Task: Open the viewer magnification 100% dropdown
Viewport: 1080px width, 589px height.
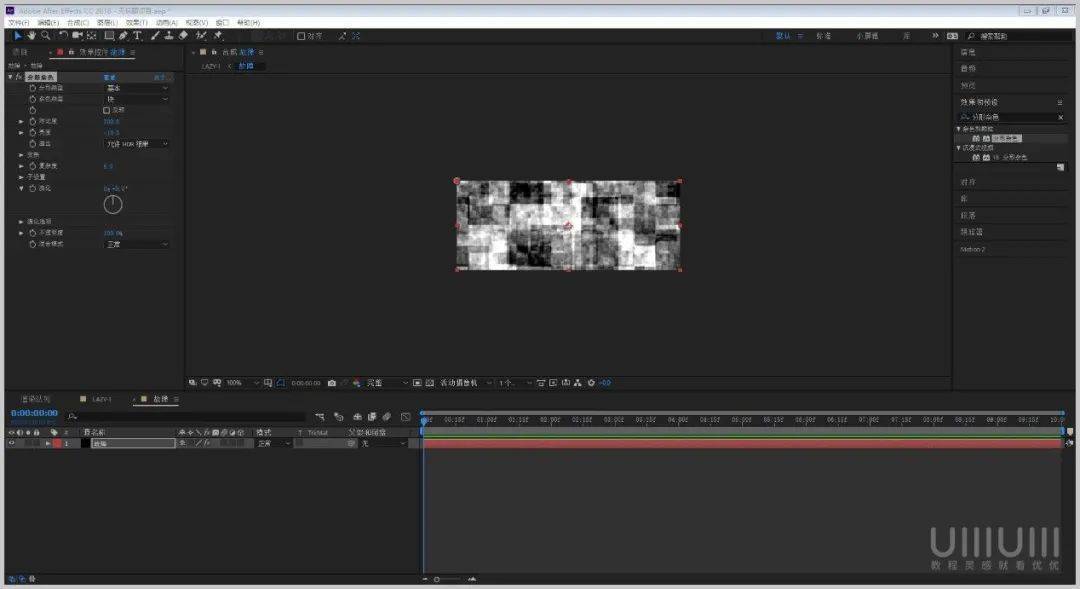Action: click(x=242, y=383)
